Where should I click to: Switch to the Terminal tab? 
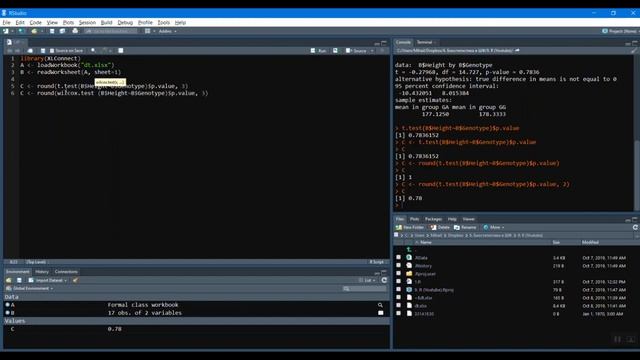pyautogui.click(x=424, y=42)
